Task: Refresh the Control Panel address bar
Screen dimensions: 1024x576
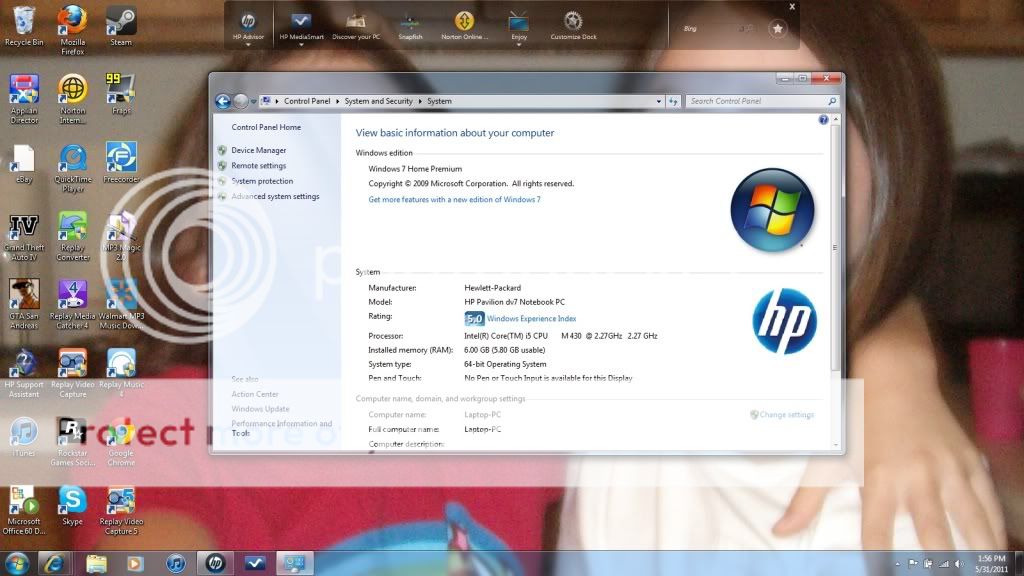Action: click(673, 101)
